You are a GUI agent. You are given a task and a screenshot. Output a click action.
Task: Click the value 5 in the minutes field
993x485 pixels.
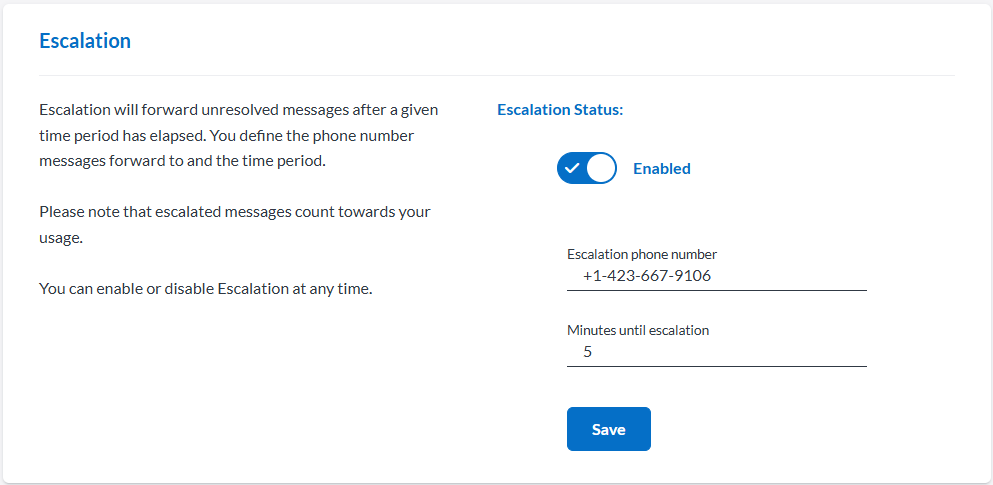[588, 352]
